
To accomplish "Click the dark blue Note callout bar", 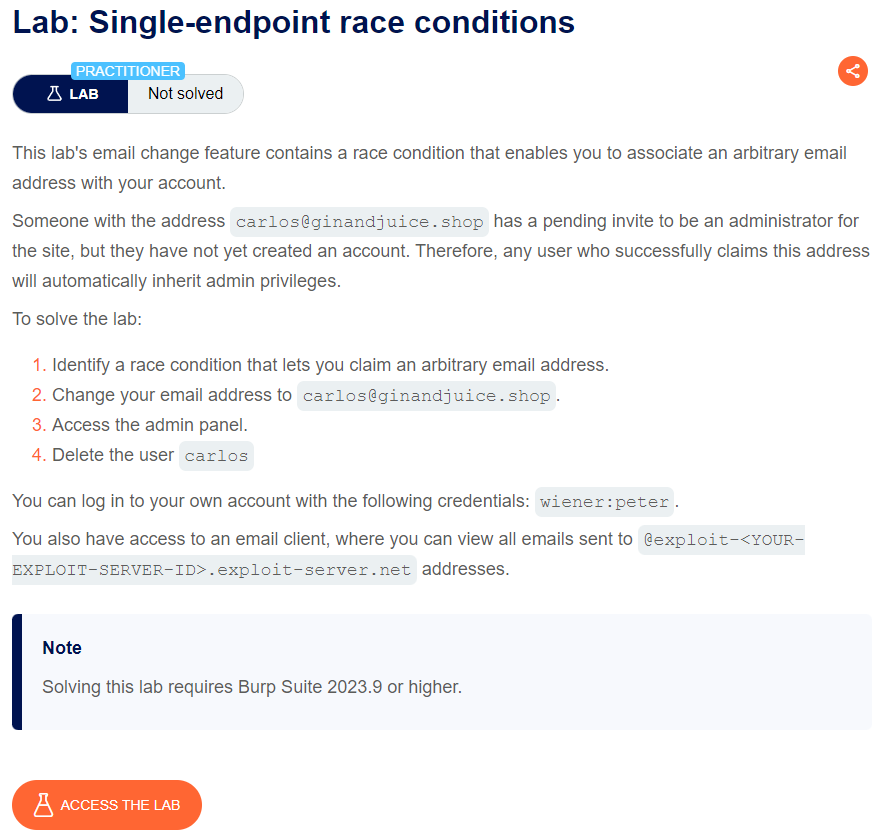I will (17, 671).
